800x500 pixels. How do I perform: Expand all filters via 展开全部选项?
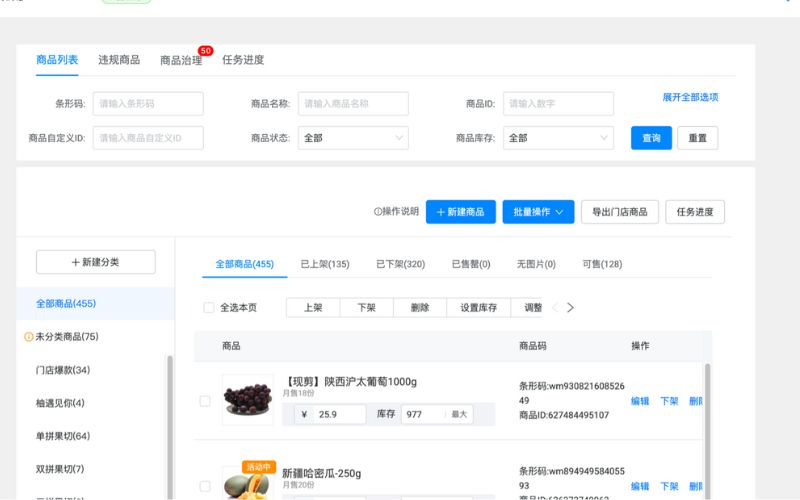pyautogui.click(x=690, y=97)
